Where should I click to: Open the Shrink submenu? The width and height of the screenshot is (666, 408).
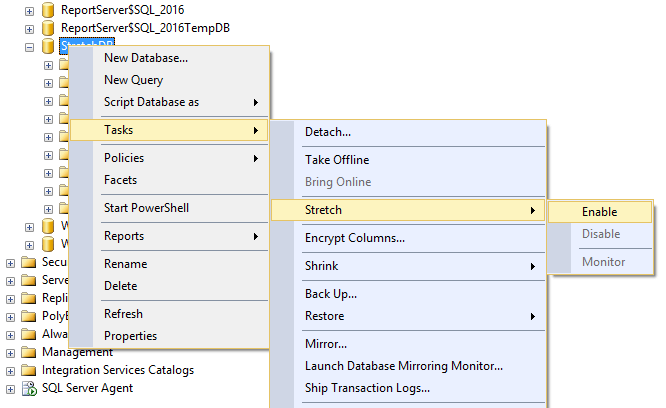click(x=408, y=266)
